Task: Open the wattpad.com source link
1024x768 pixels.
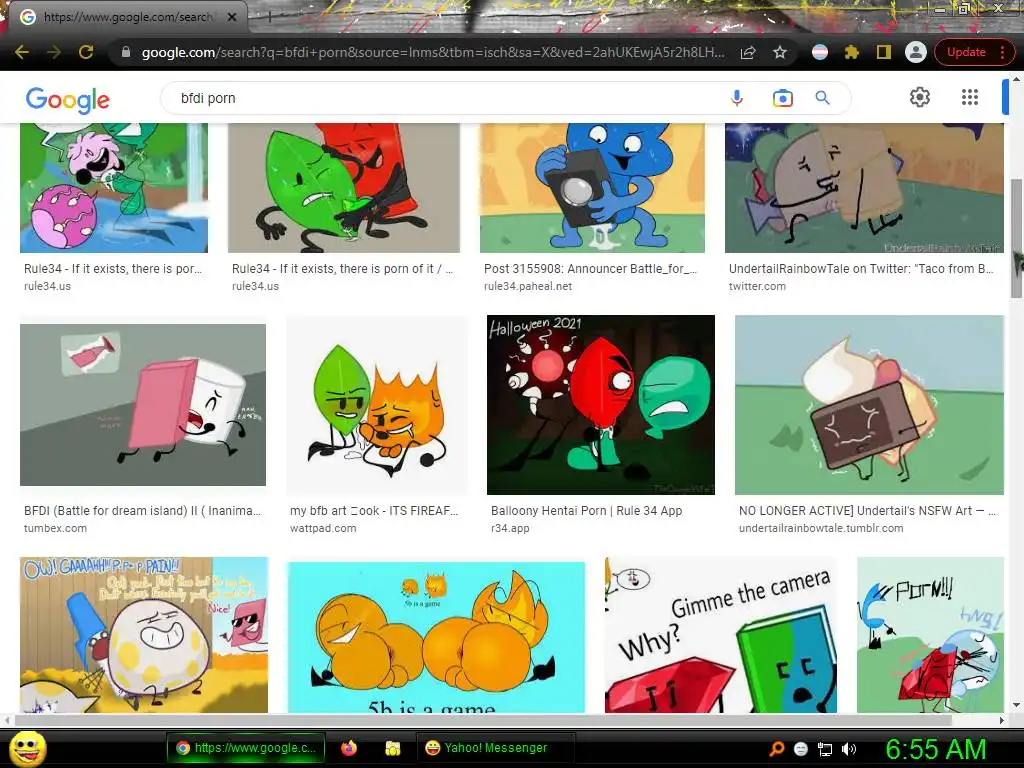Action: point(323,528)
